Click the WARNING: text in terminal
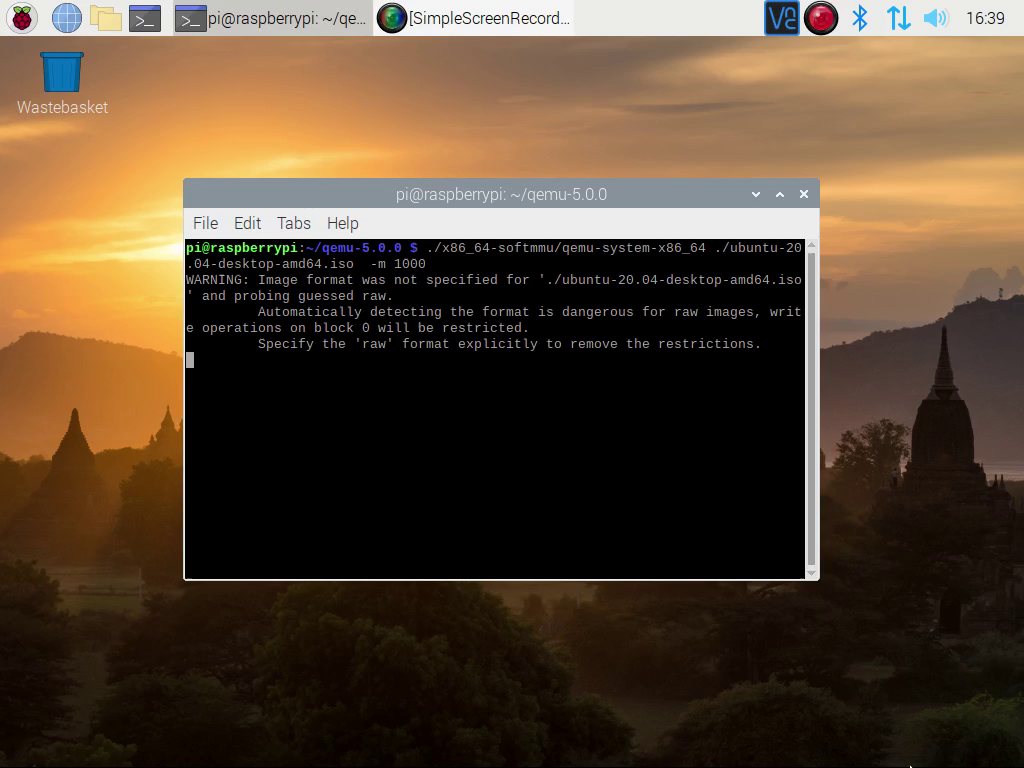The height and width of the screenshot is (768, 1024). coord(217,280)
